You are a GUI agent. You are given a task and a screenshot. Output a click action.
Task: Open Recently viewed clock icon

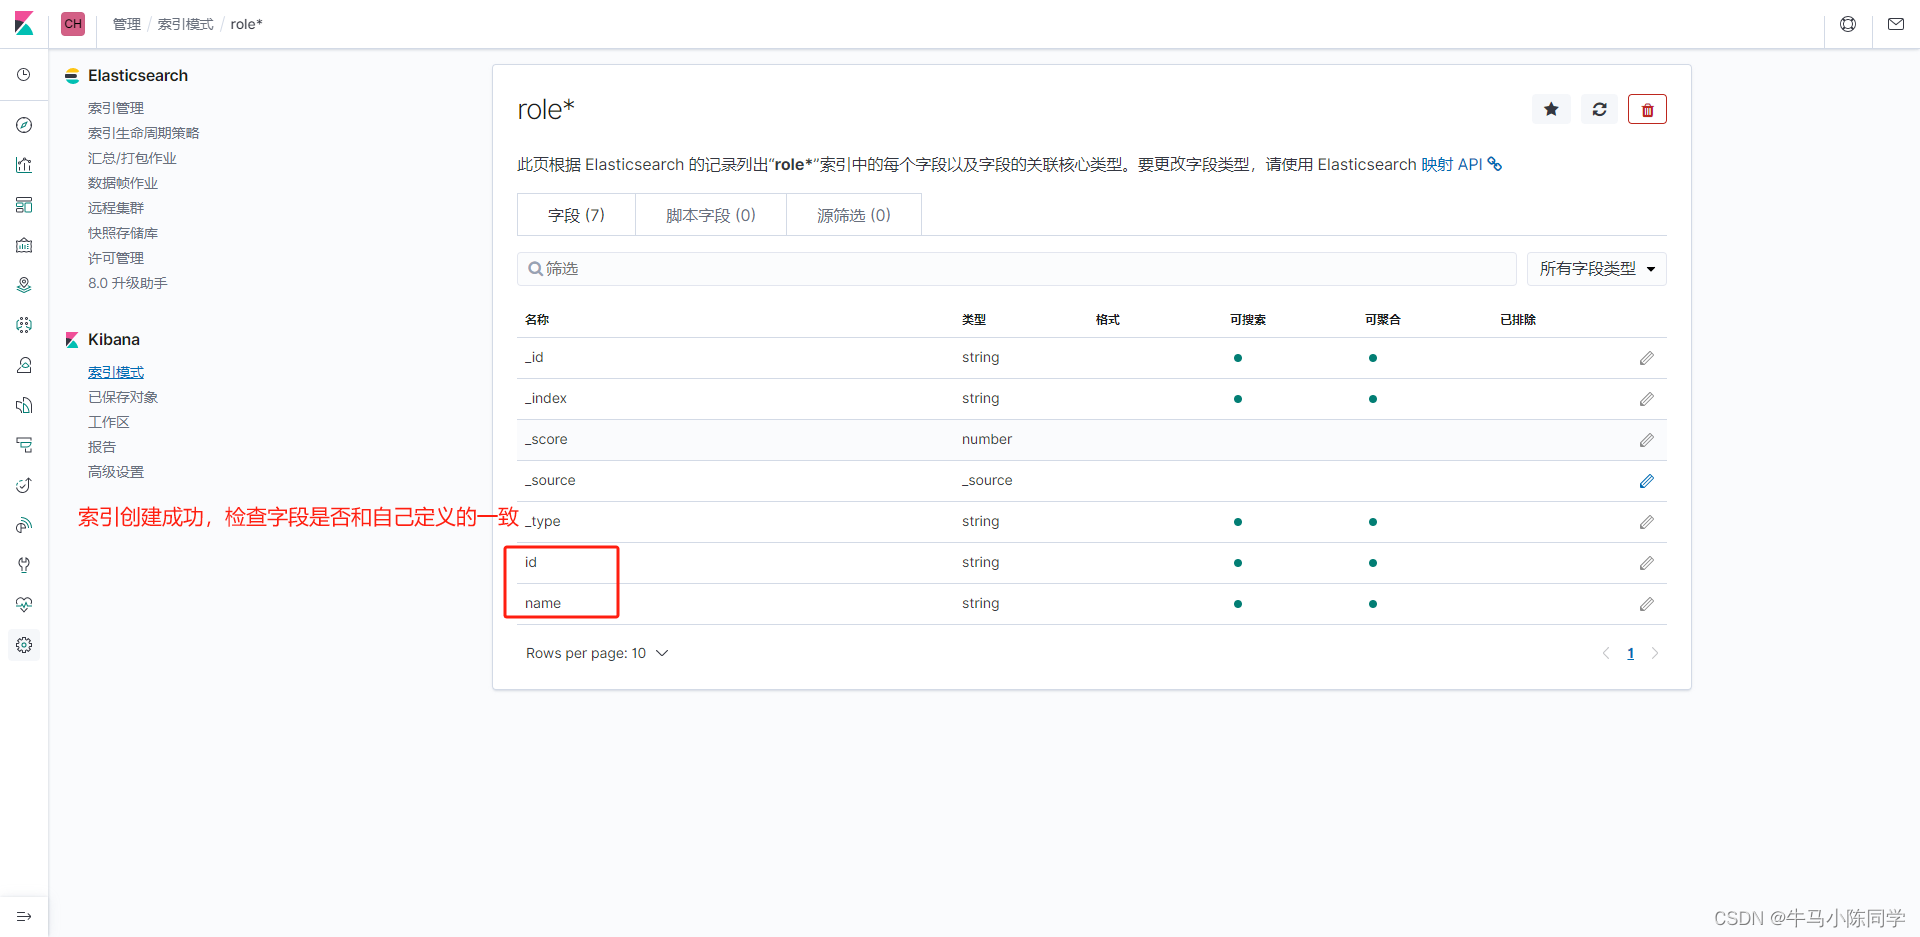(24, 75)
